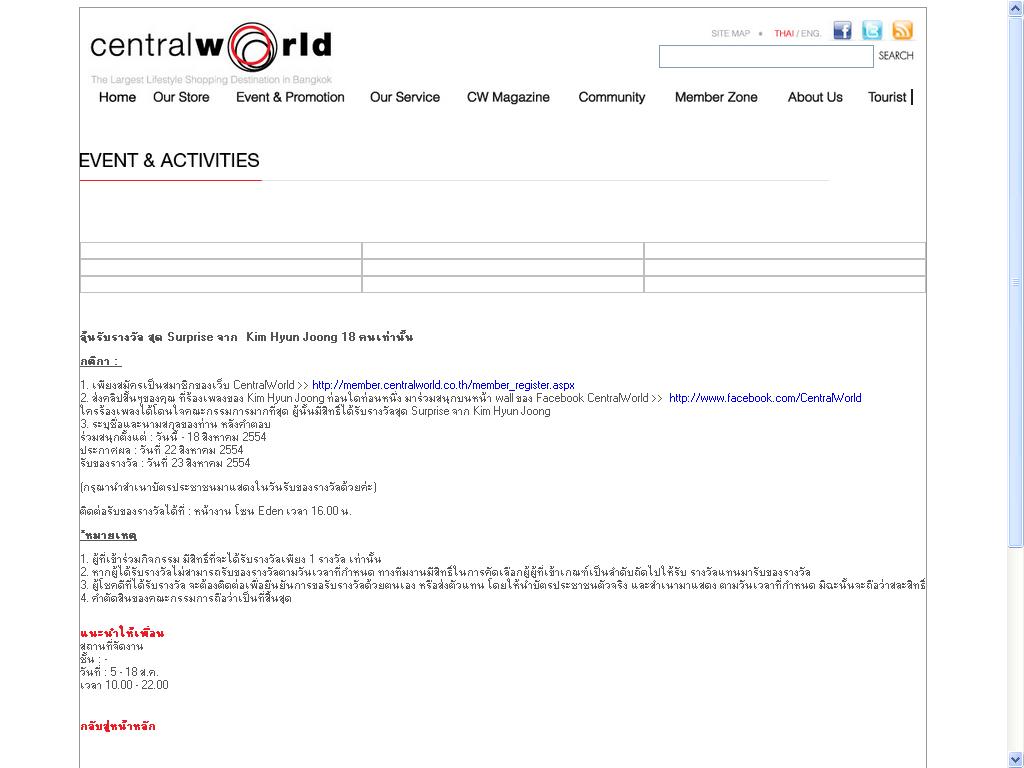
Task: Click the red แนะนำให้เพื่อน link
Action: [122, 633]
